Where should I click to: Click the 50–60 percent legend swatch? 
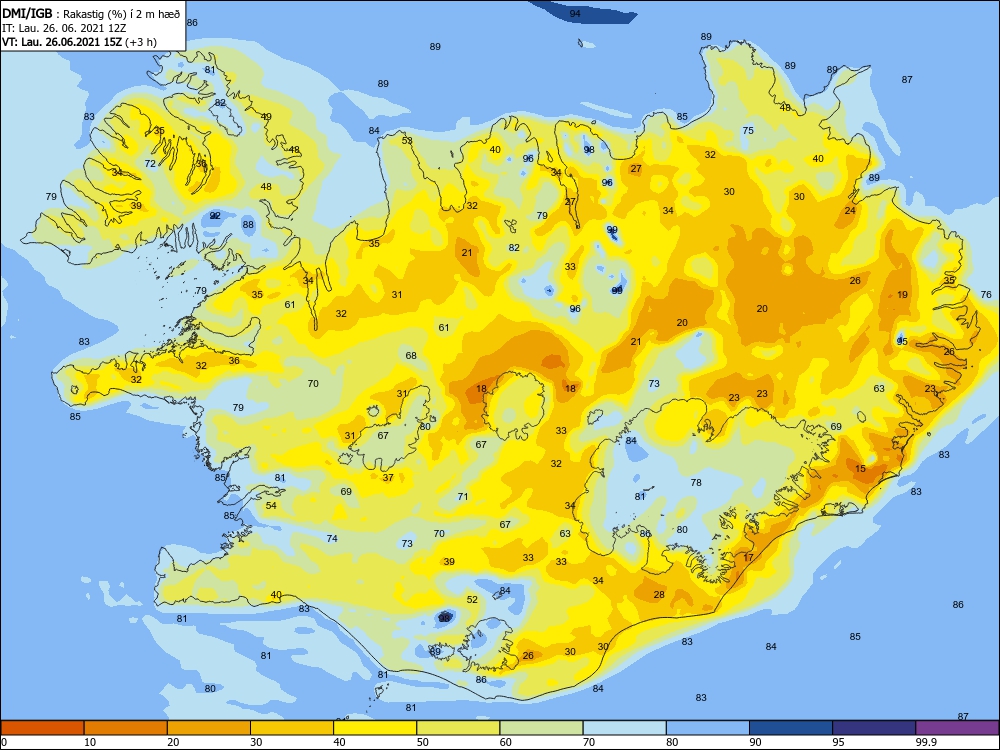click(x=458, y=728)
